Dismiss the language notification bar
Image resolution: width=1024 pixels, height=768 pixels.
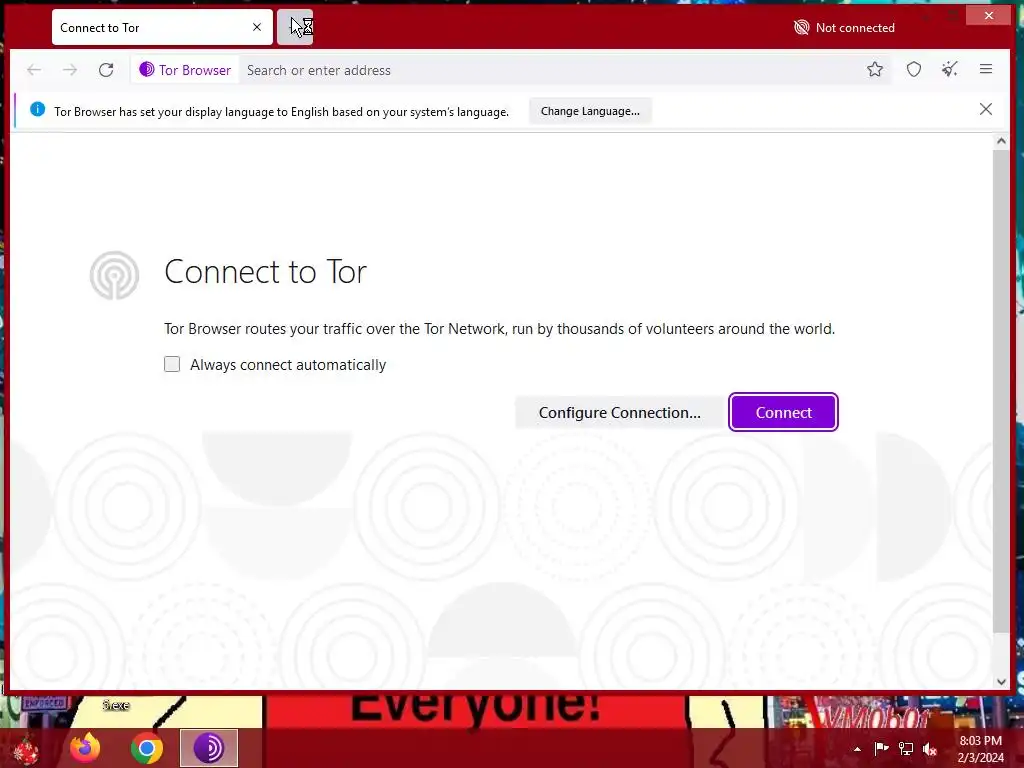[x=985, y=109]
